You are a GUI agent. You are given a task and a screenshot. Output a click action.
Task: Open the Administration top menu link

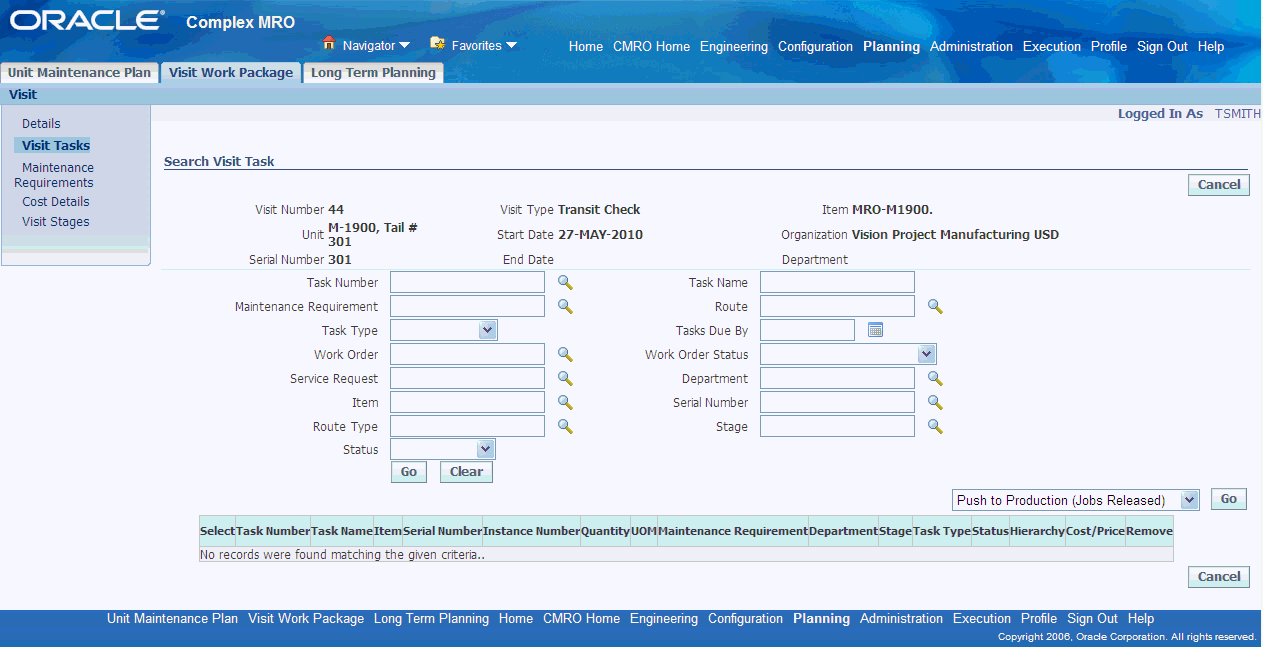pos(971,46)
